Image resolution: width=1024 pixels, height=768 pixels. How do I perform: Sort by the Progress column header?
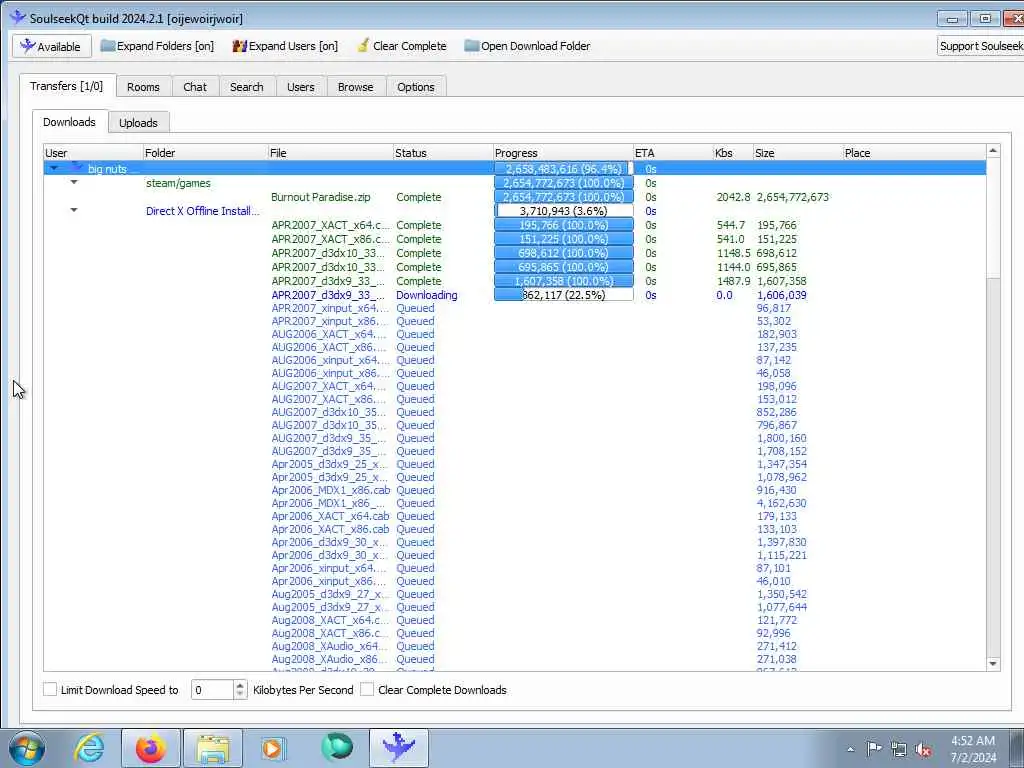coord(563,153)
